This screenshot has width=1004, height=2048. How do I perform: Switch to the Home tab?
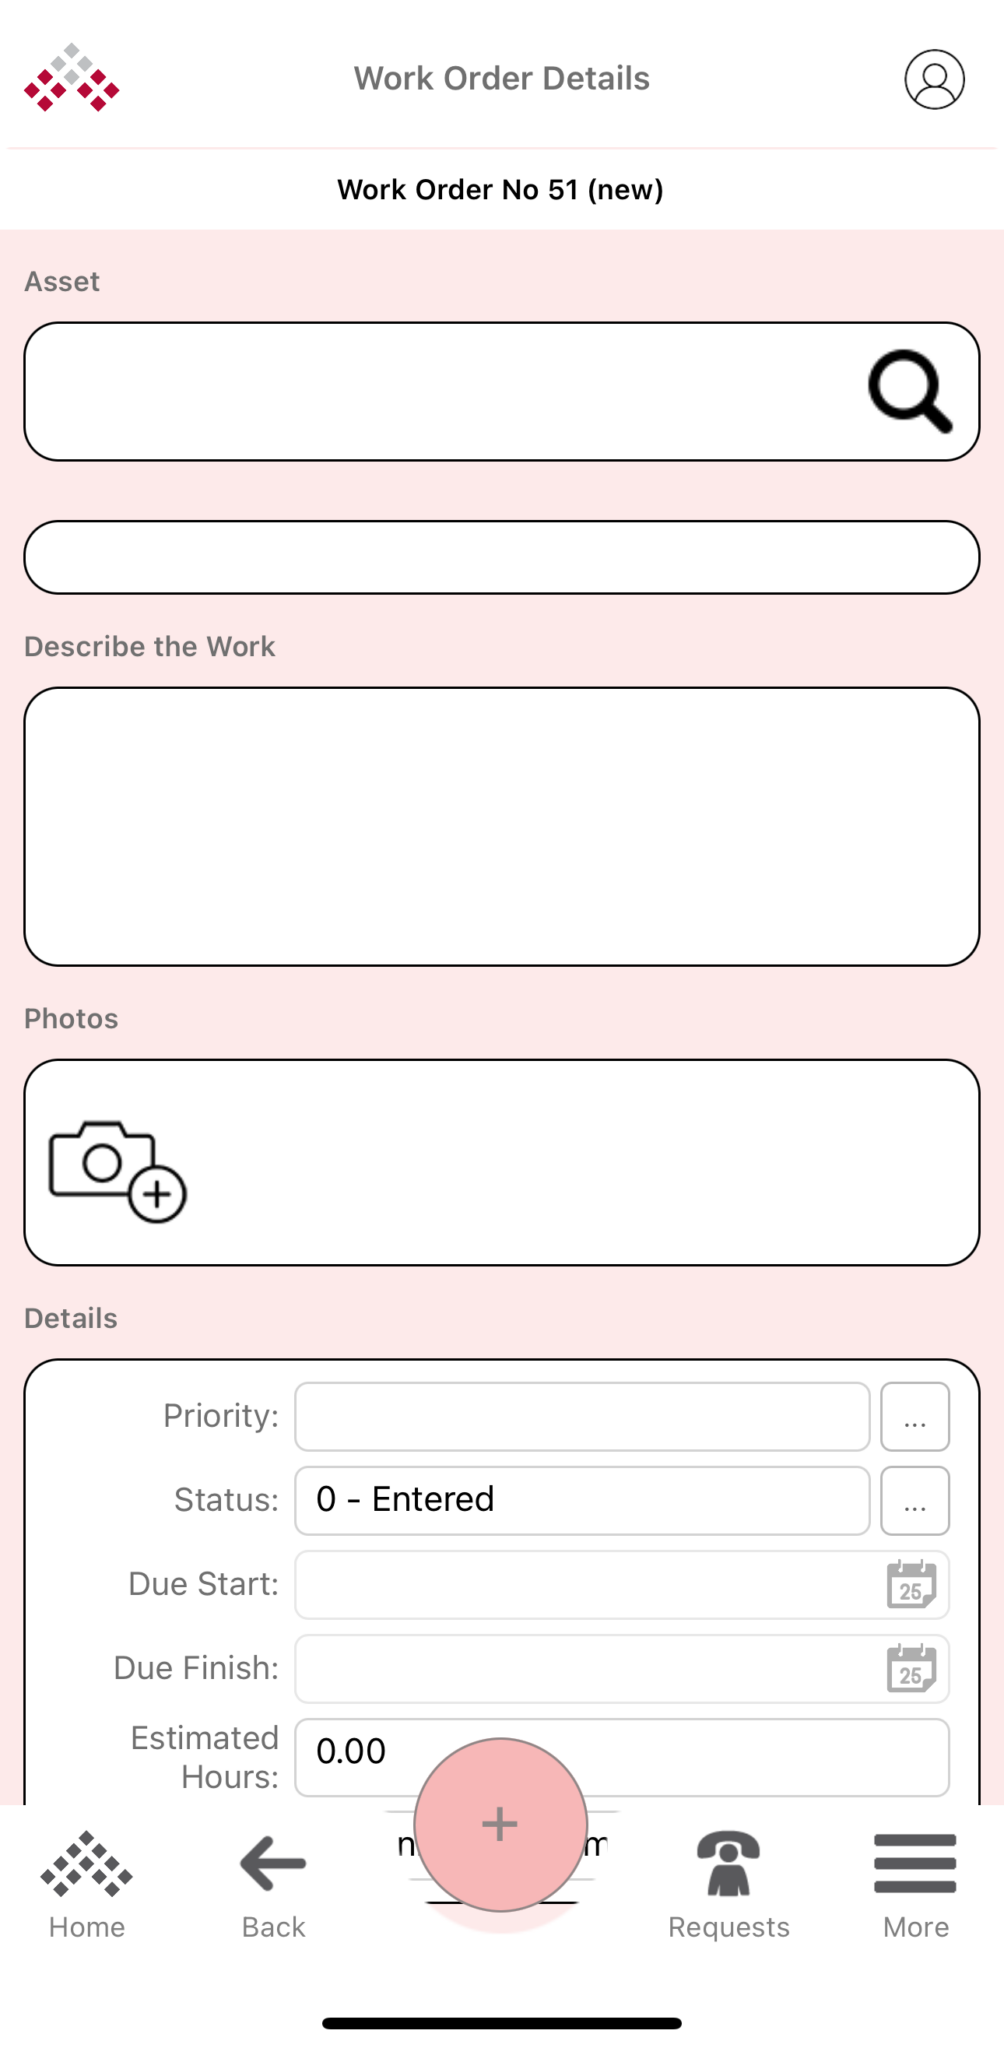[86, 1925]
